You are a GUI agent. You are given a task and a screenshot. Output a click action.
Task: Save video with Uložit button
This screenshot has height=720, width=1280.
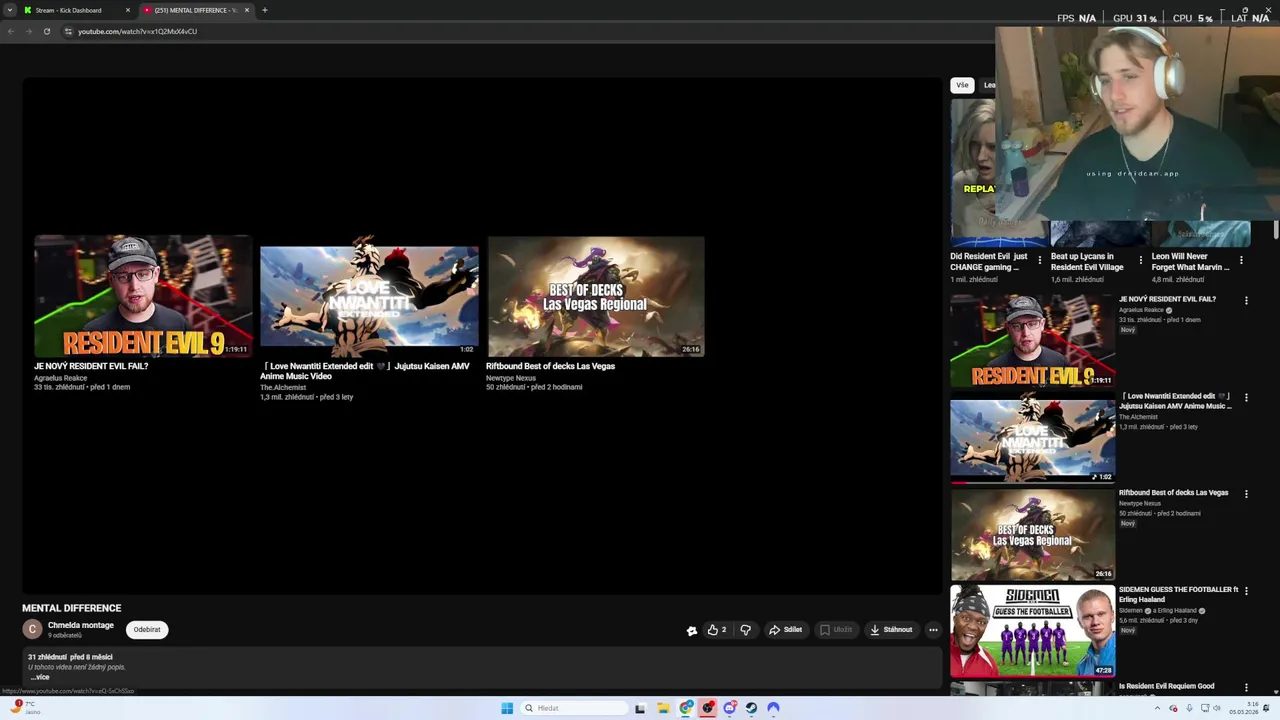[x=836, y=630]
